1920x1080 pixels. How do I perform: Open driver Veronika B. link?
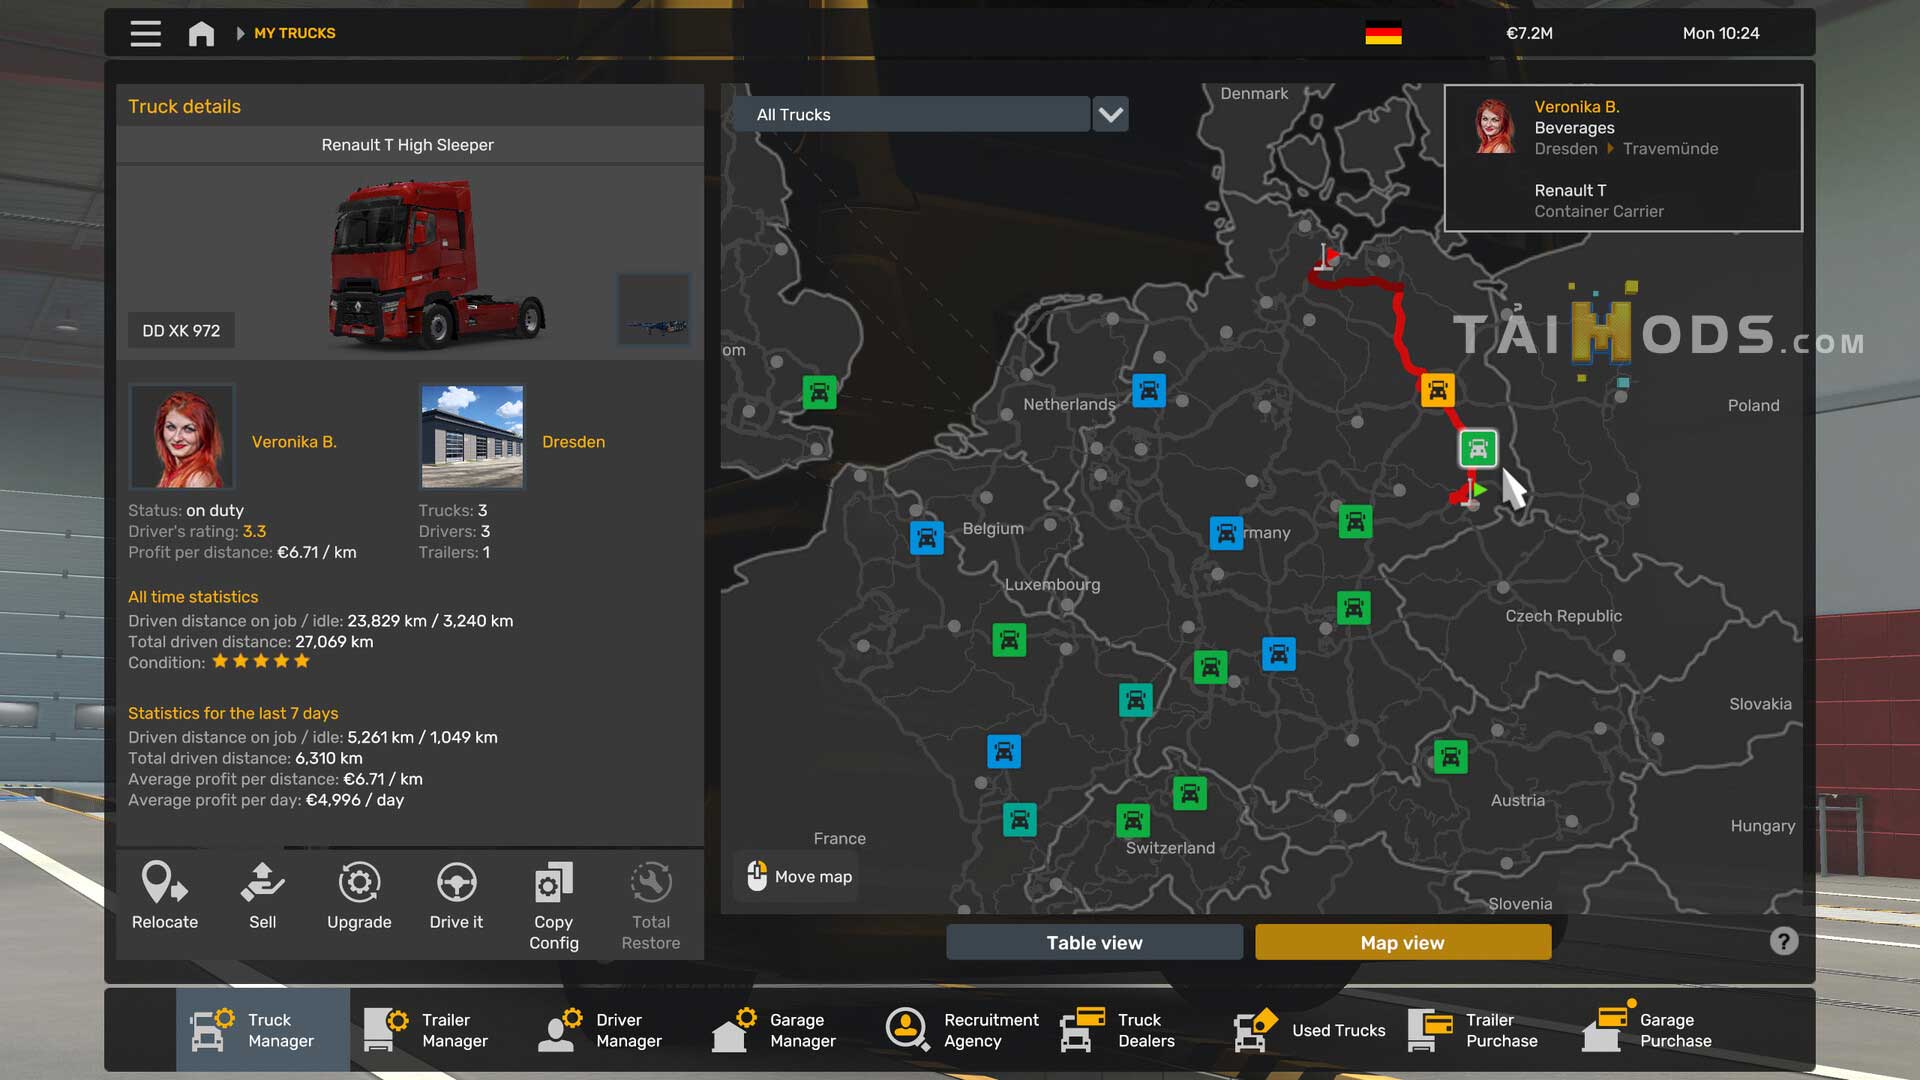pyautogui.click(x=294, y=441)
